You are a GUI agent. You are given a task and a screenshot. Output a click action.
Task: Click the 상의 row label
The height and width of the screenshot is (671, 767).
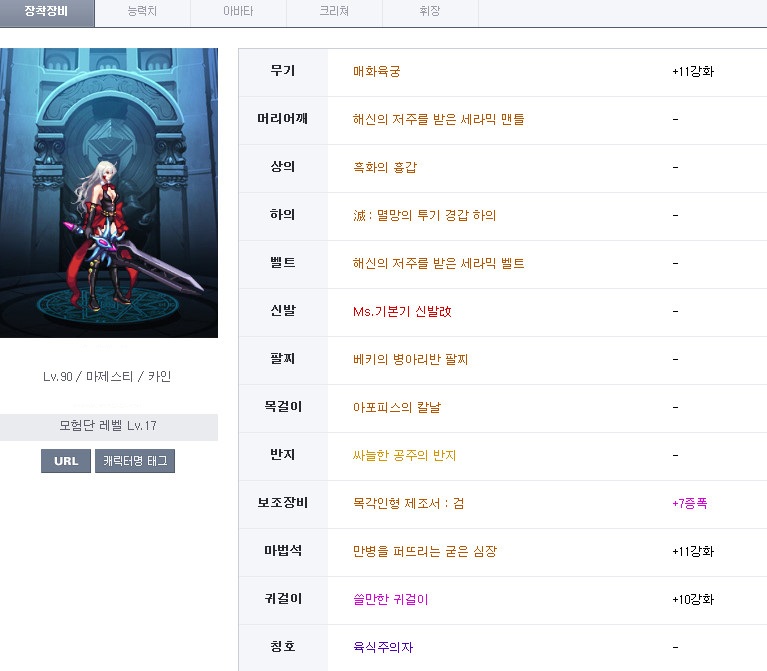283,167
